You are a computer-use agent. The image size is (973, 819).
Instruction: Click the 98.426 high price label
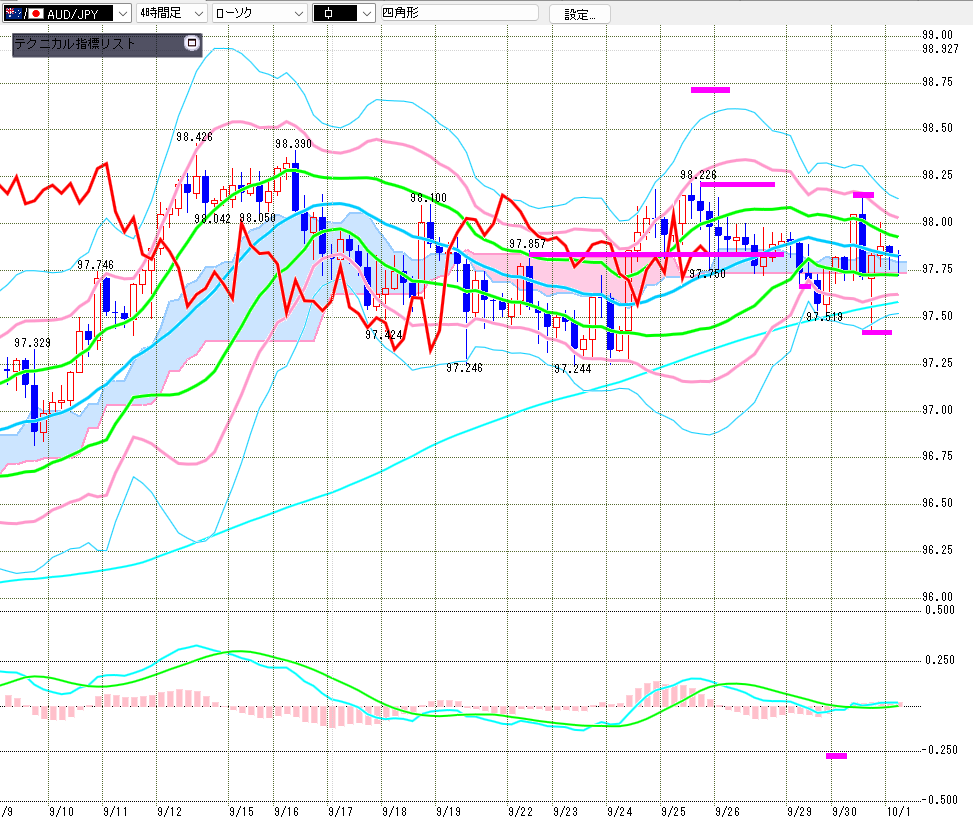pos(194,137)
